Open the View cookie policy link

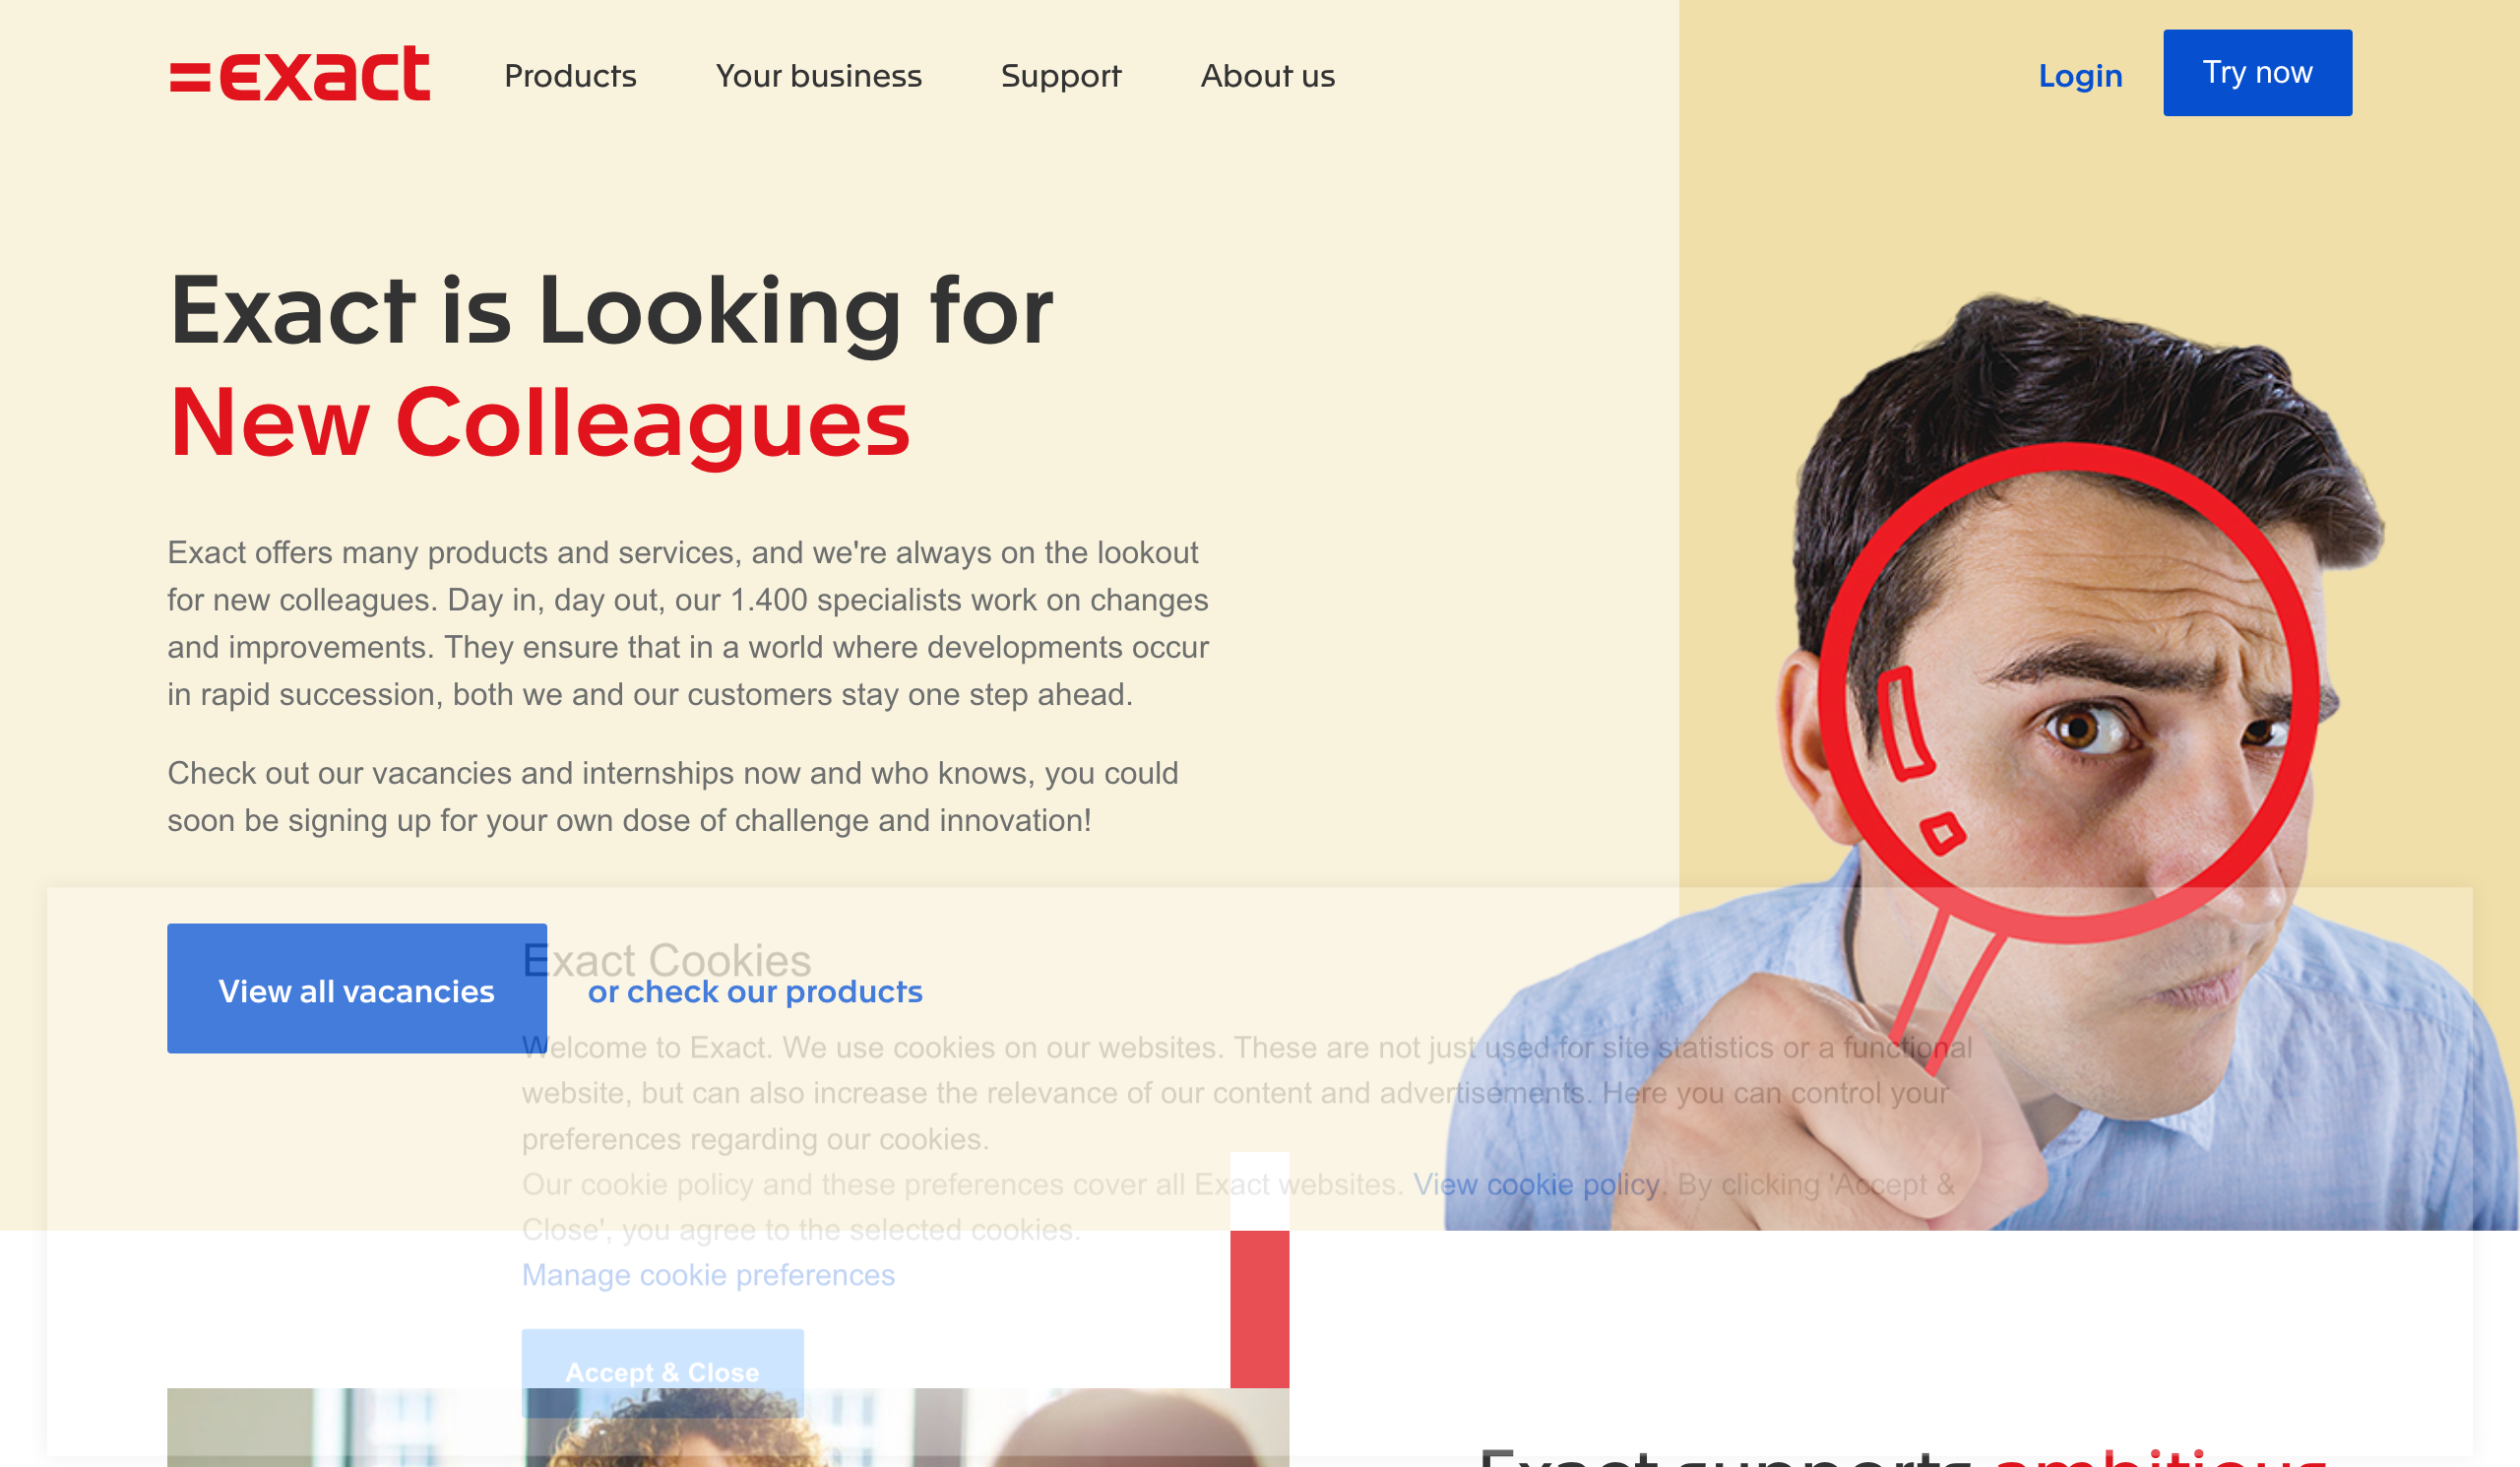[1535, 1184]
